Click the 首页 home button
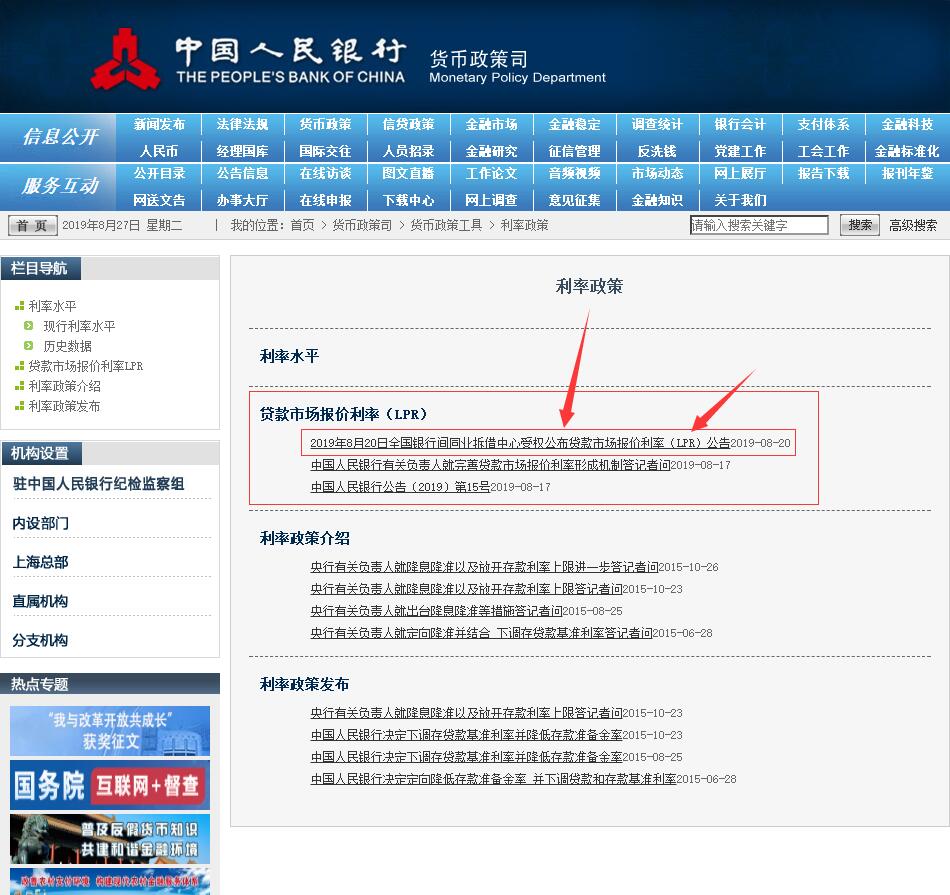 pos(32,226)
